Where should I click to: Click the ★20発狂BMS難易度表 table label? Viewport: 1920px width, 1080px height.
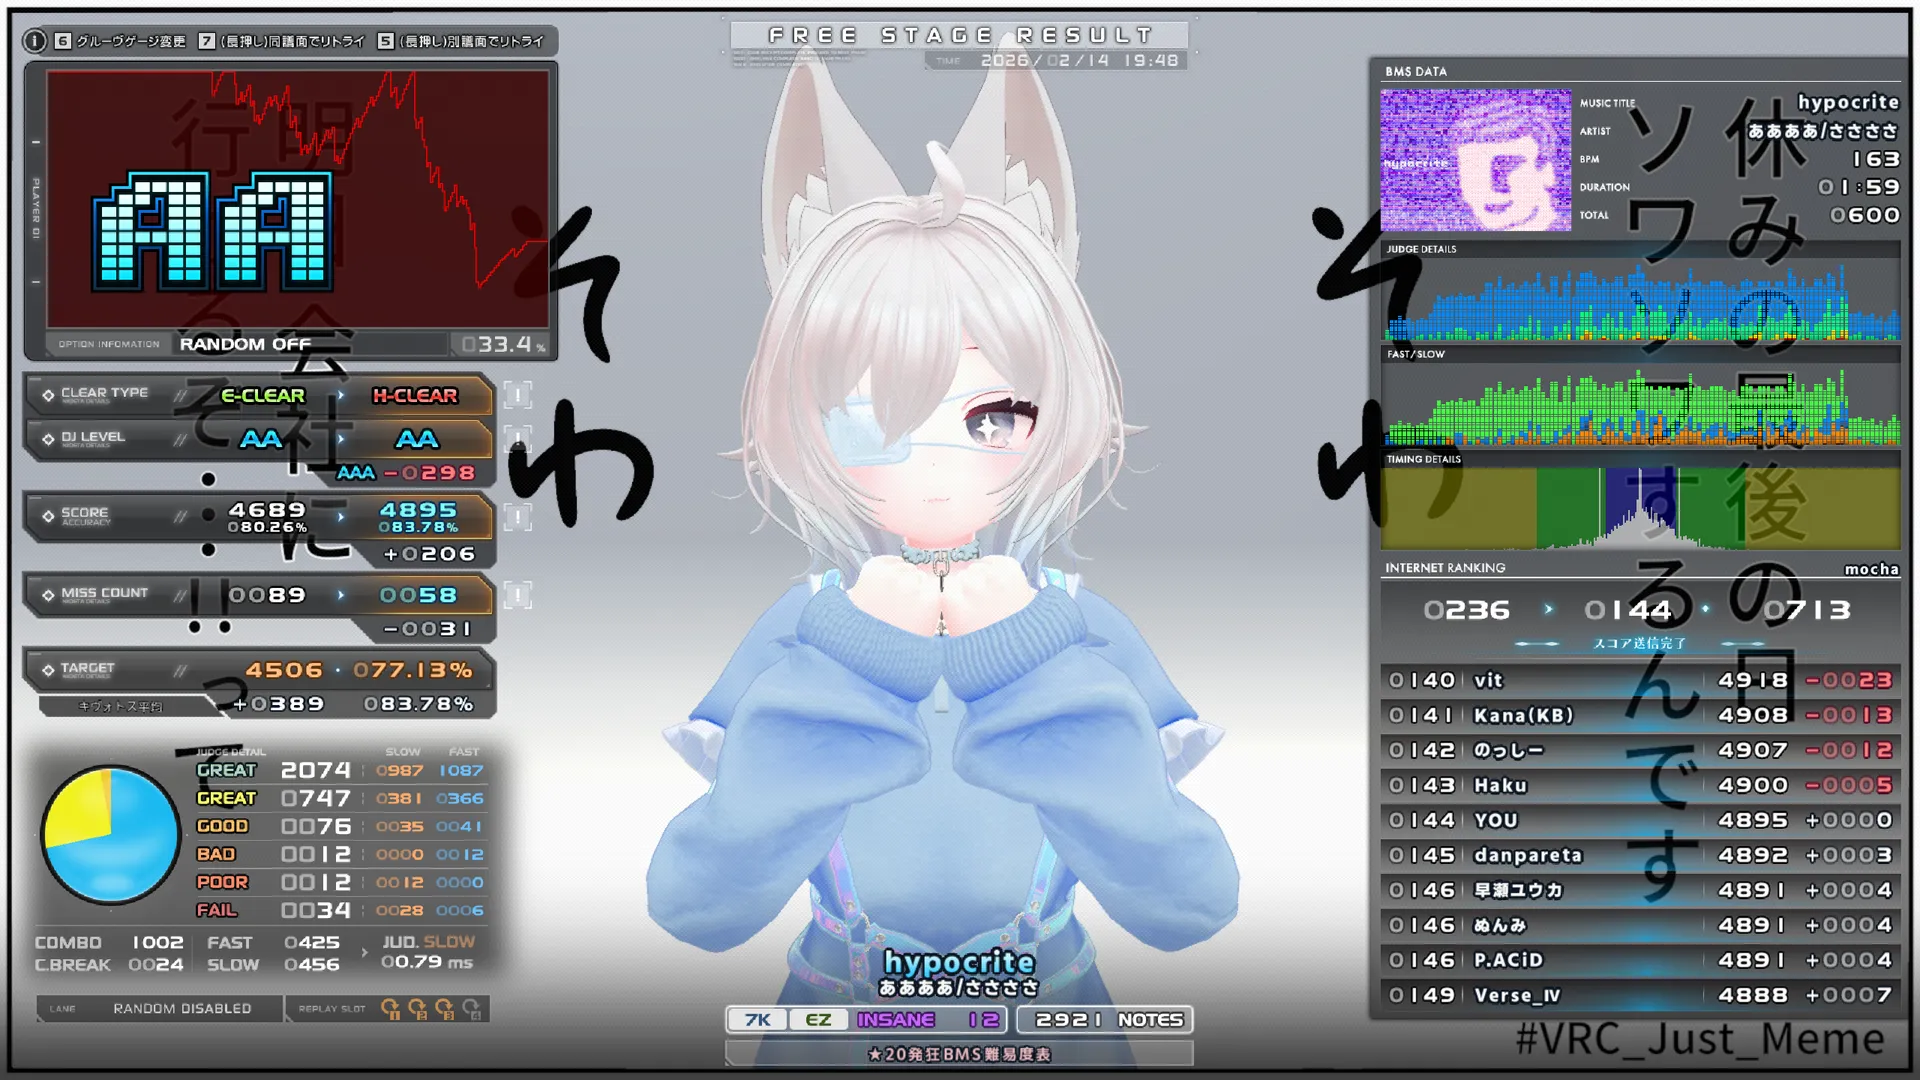click(x=959, y=1054)
